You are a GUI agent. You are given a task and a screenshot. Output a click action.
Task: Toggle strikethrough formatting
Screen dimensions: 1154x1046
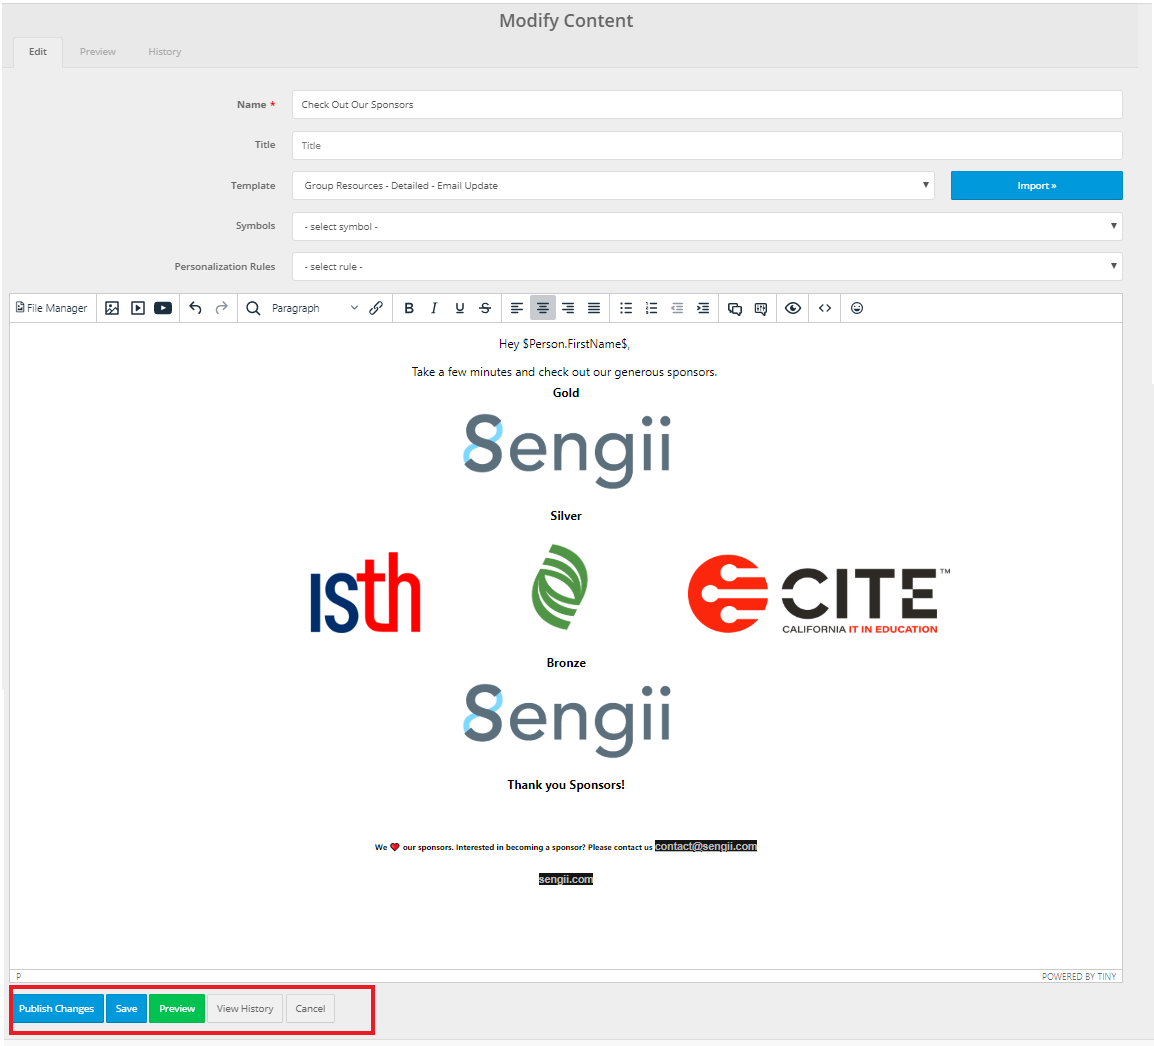pos(485,308)
